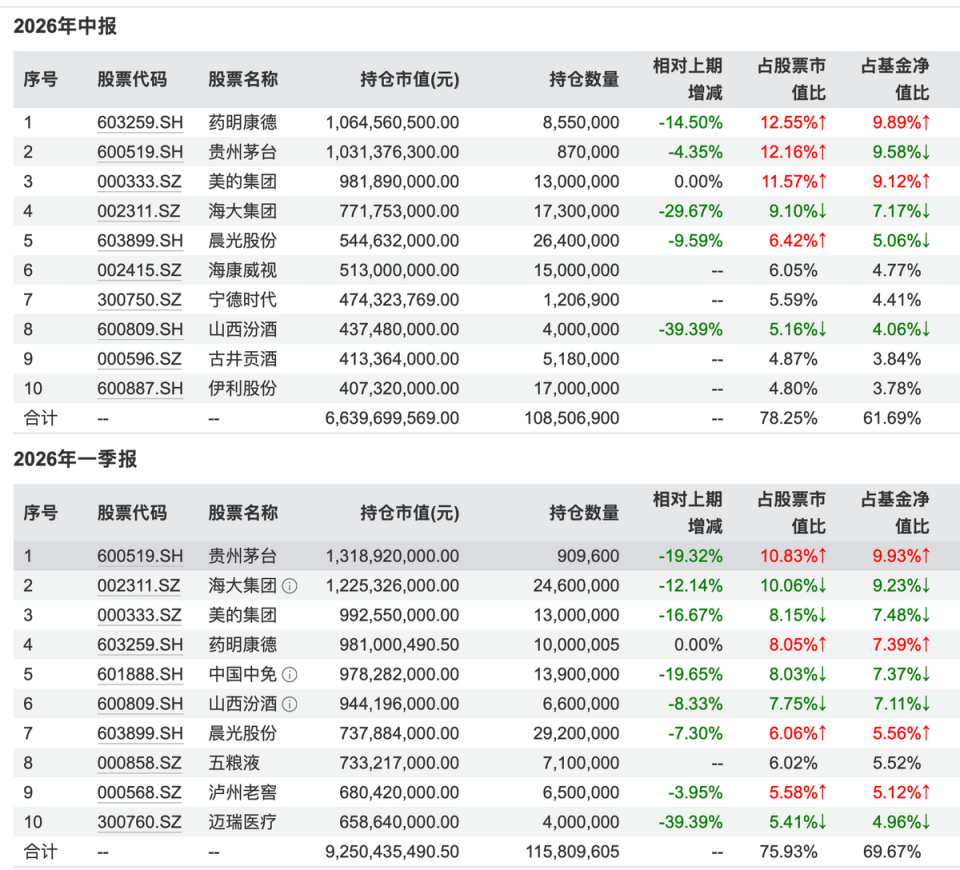Image resolution: width=960 pixels, height=870 pixels.
Task: Click info icon next to 海大集团 in 一季报
Action: (290, 586)
